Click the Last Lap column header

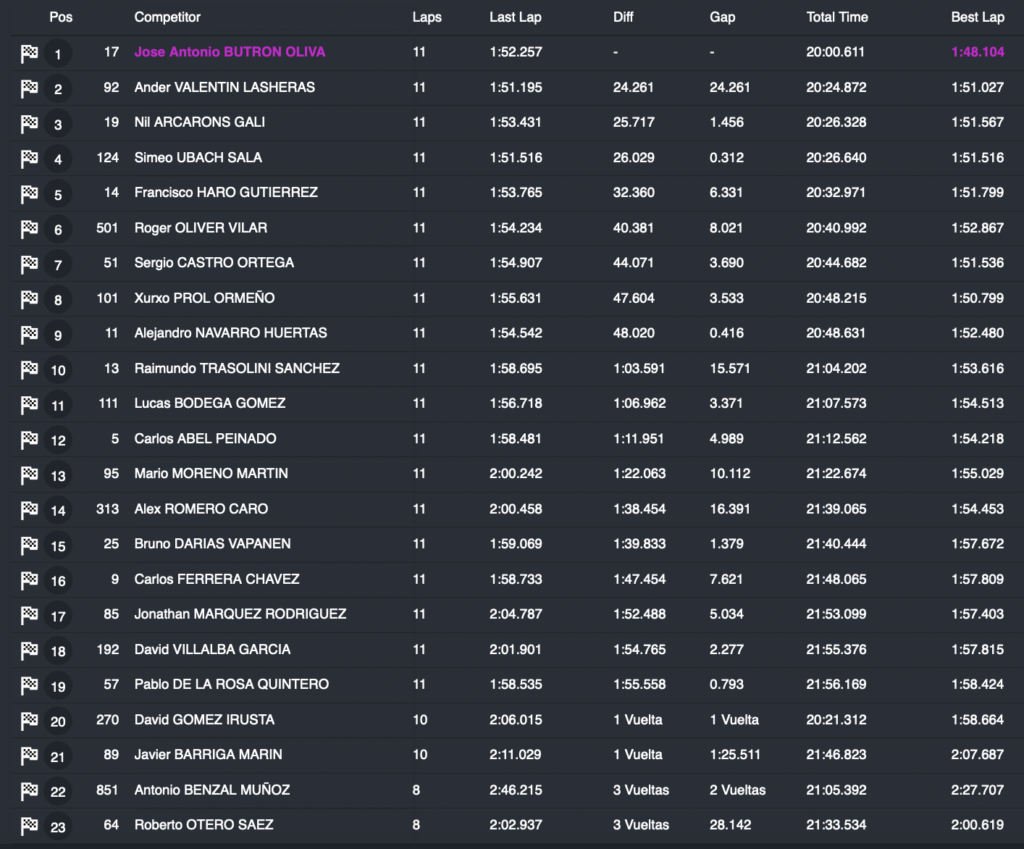coord(515,17)
